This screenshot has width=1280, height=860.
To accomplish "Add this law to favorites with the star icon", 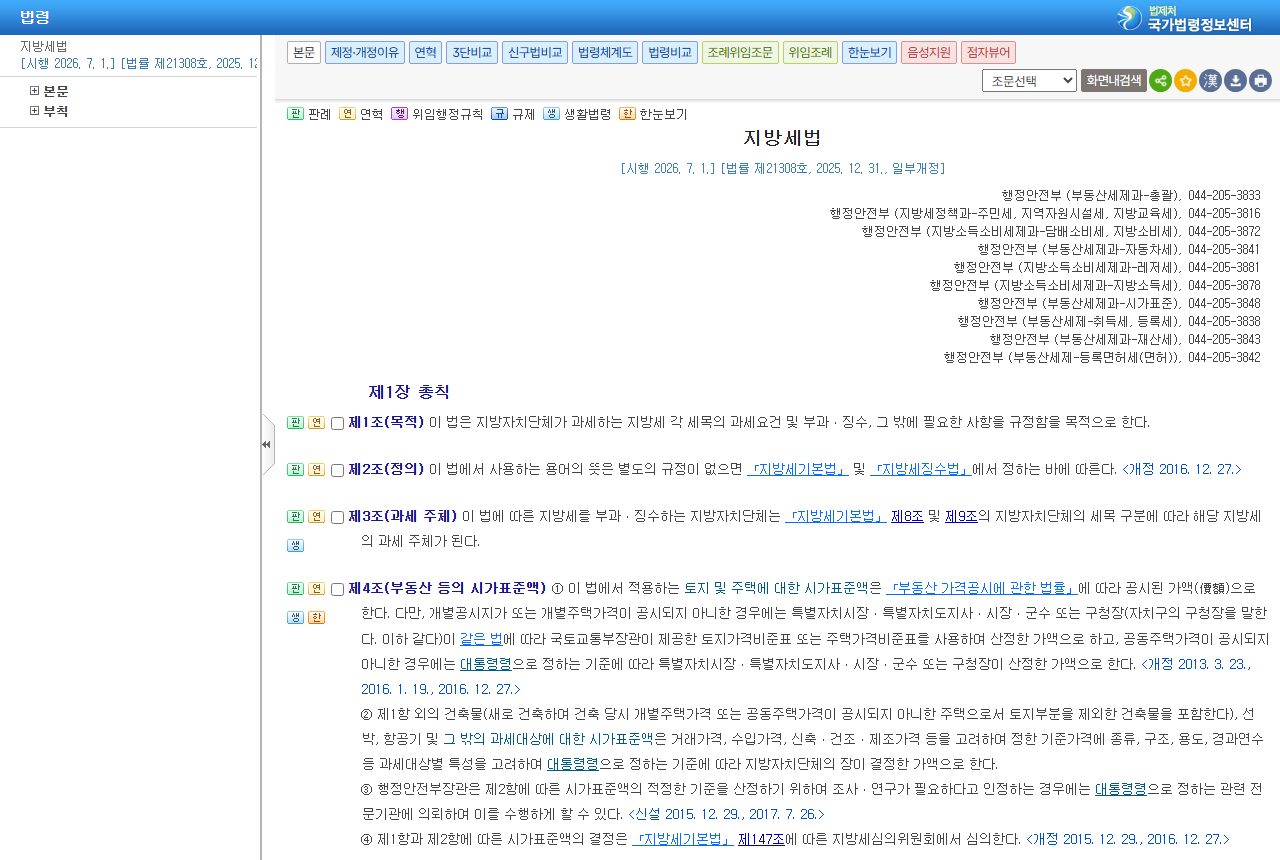I will (1185, 81).
